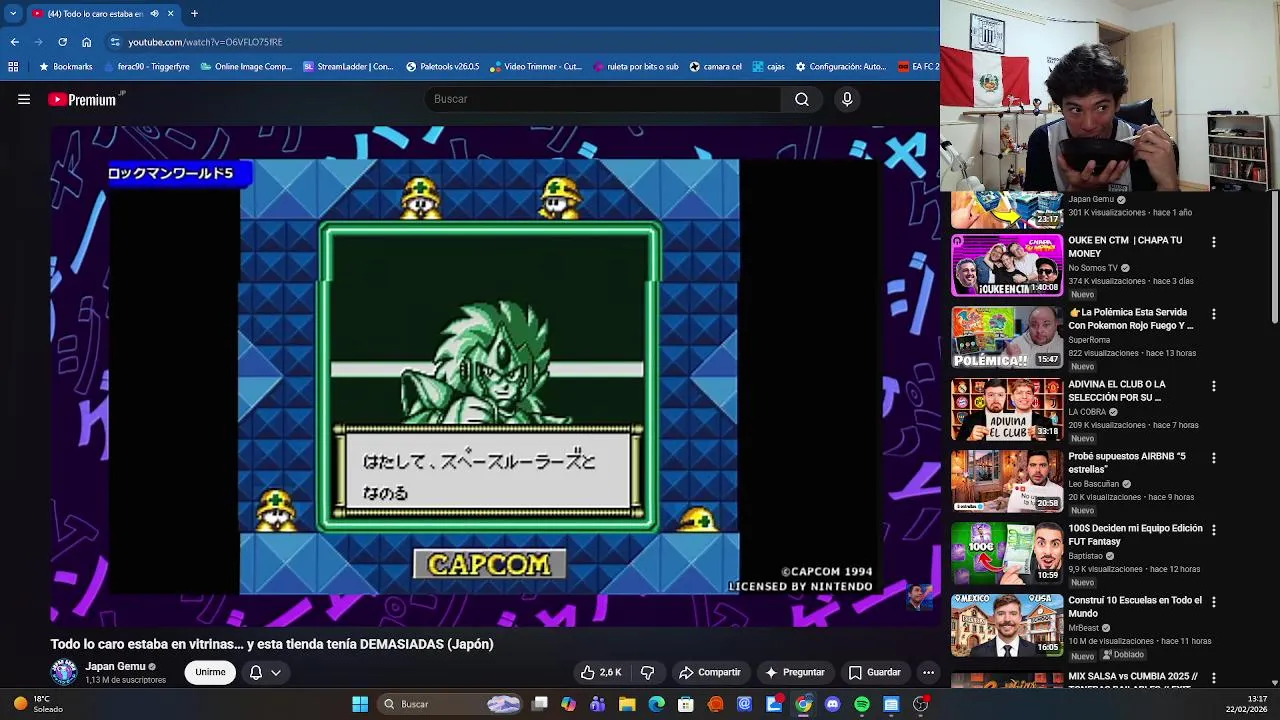Play ADIVINA EL CLUB video thumbnail

[x=1006, y=409]
